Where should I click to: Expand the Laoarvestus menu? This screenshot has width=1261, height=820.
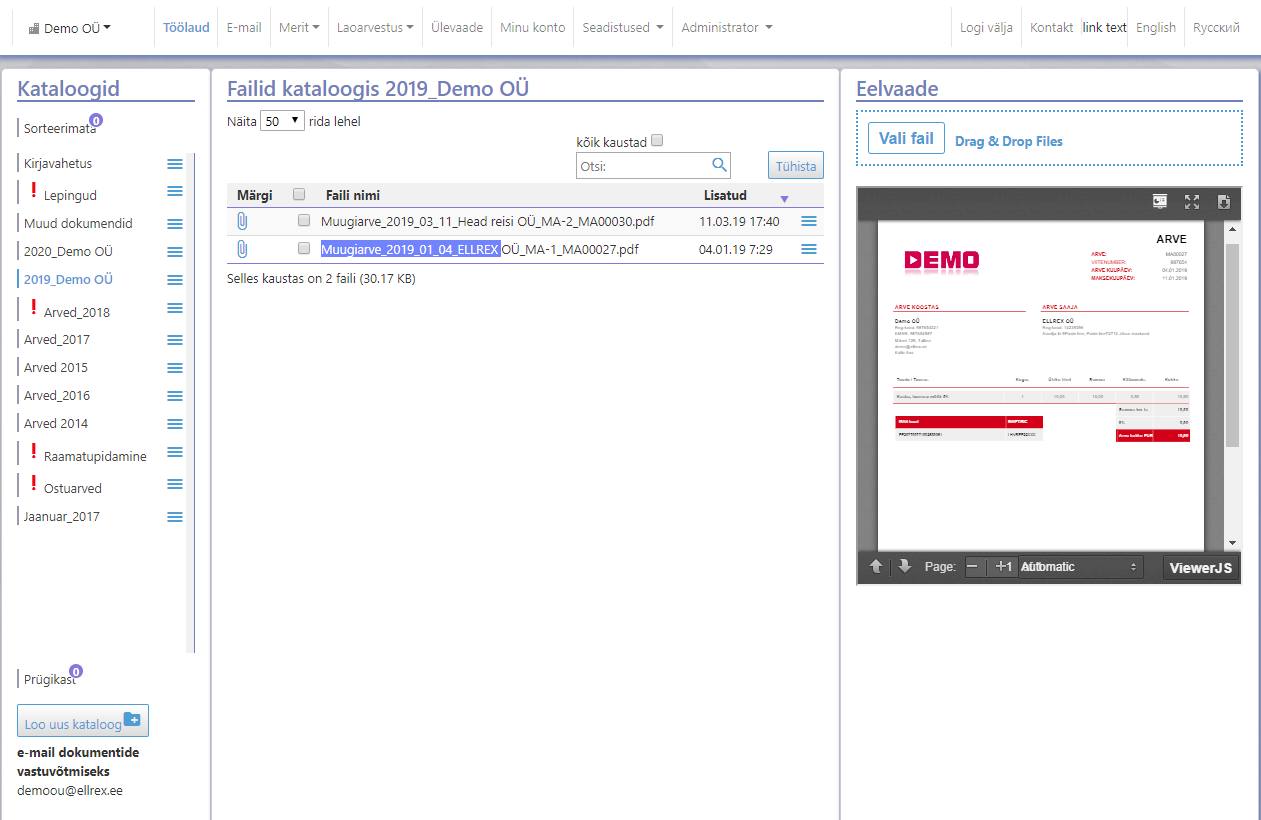375,28
